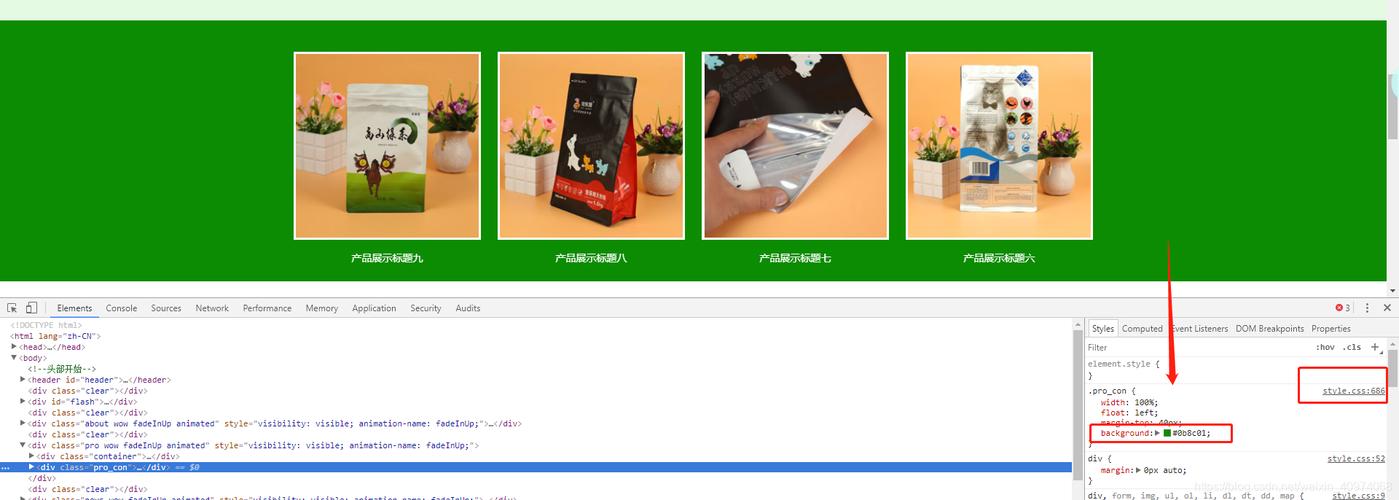Collapse the body element node
Image resolution: width=1399 pixels, height=500 pixels.
[x=15, y=358]
